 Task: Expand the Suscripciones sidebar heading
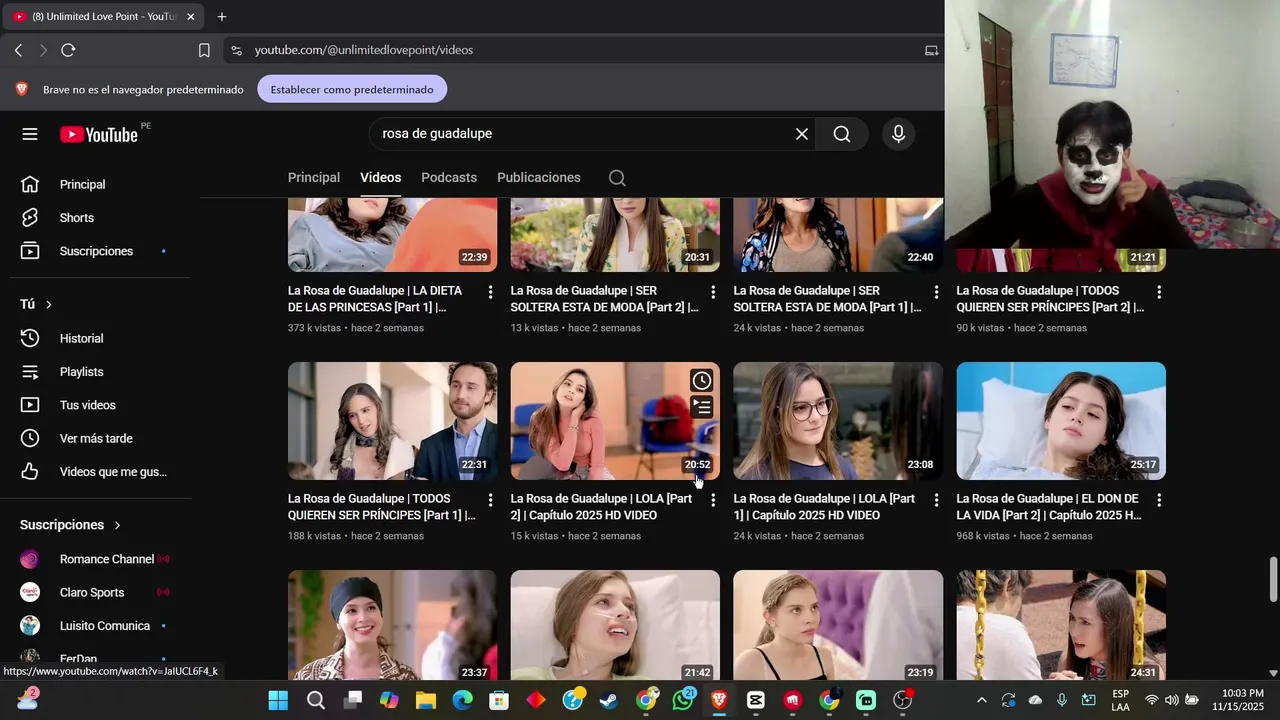tap(70, 525)
